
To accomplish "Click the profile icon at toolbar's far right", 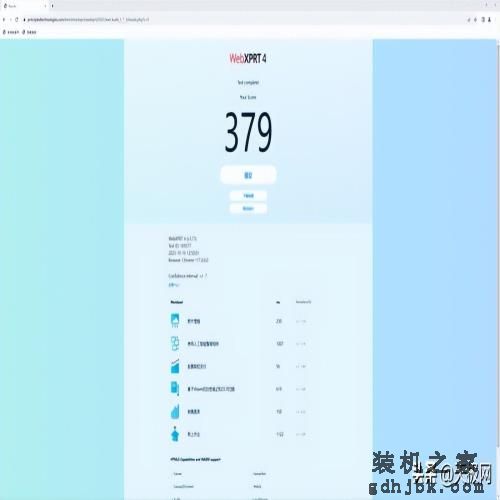I will click(490, 20).
